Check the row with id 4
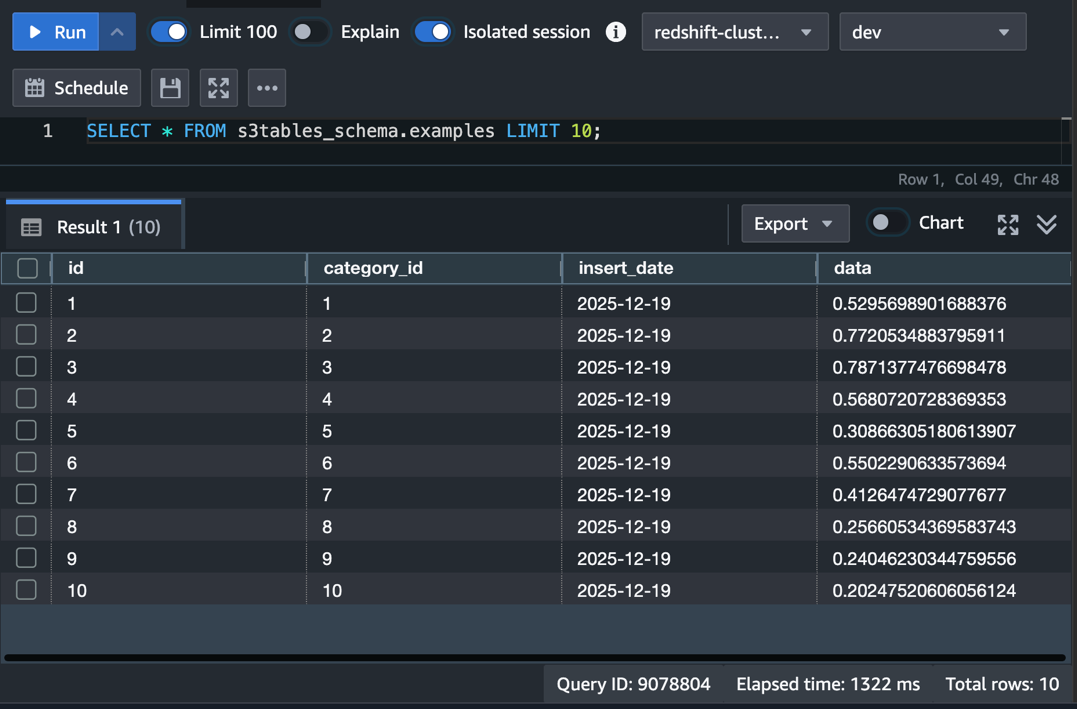The height and width of the screenshot is (709, 1077). (26, 398)
